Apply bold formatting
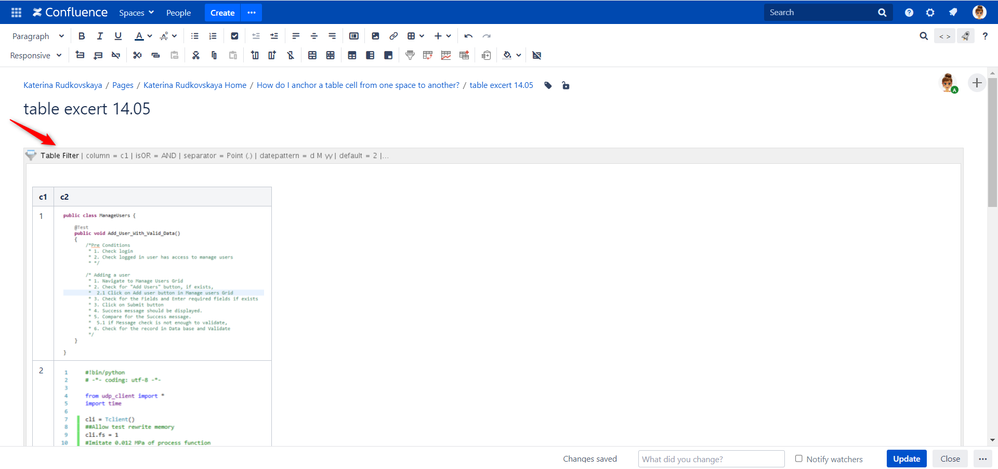The height and width of the screenshot is (469, 998). 81,36
